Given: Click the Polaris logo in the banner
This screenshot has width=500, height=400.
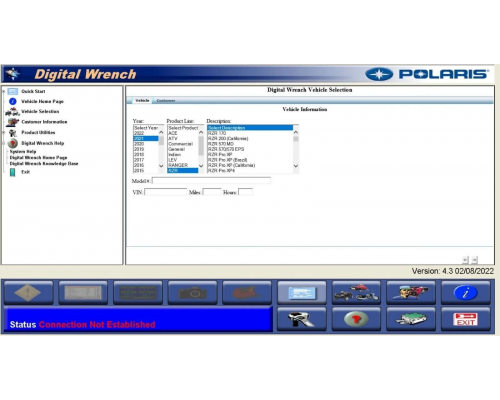Looking at the screenshot, I should (427, 74).
